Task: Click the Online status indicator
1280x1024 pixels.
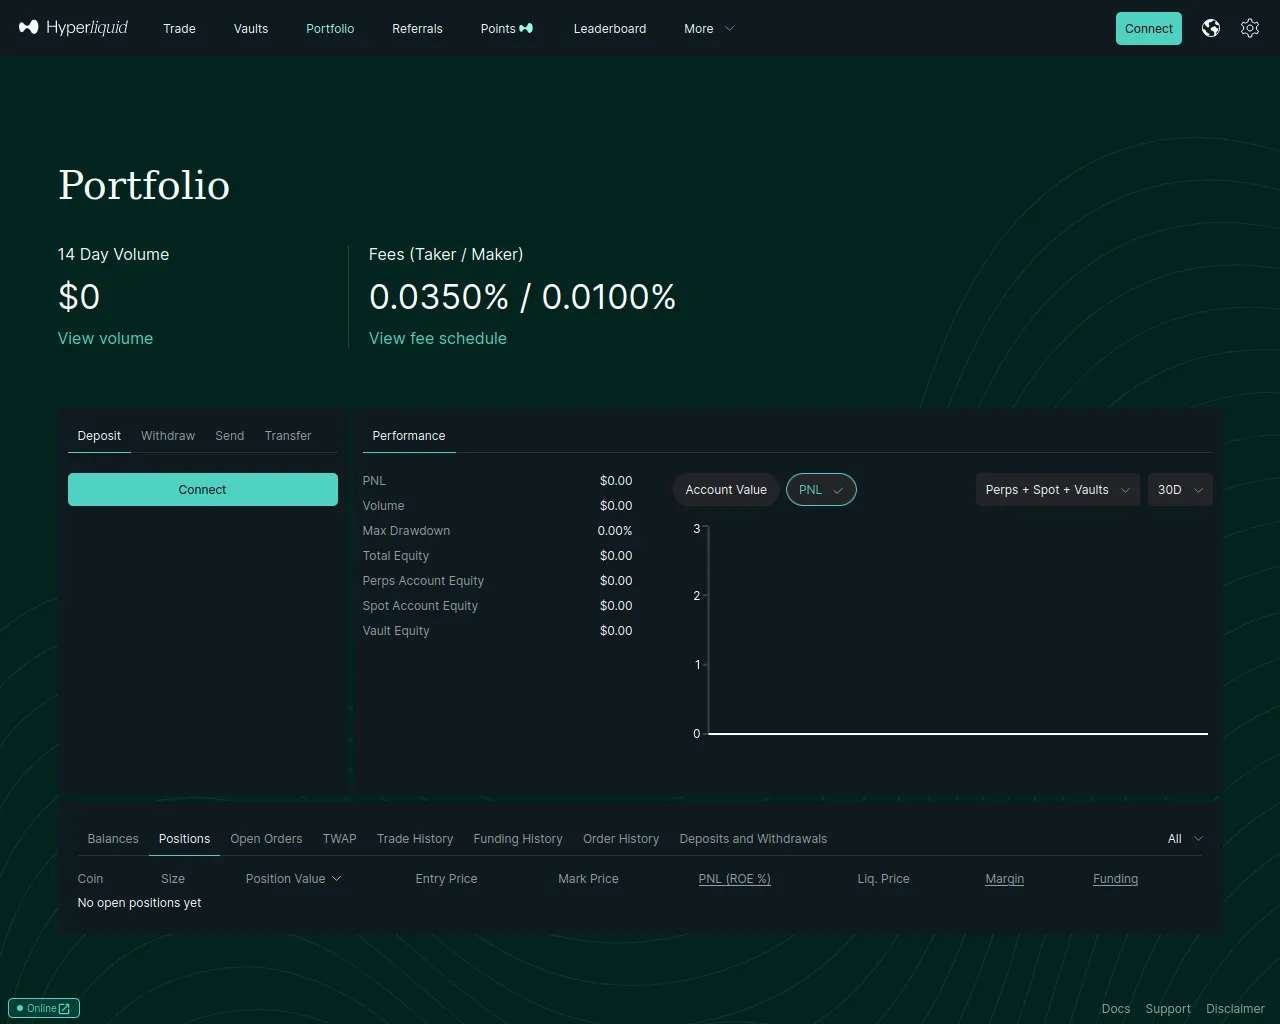Action: [x=44, y=1008]
